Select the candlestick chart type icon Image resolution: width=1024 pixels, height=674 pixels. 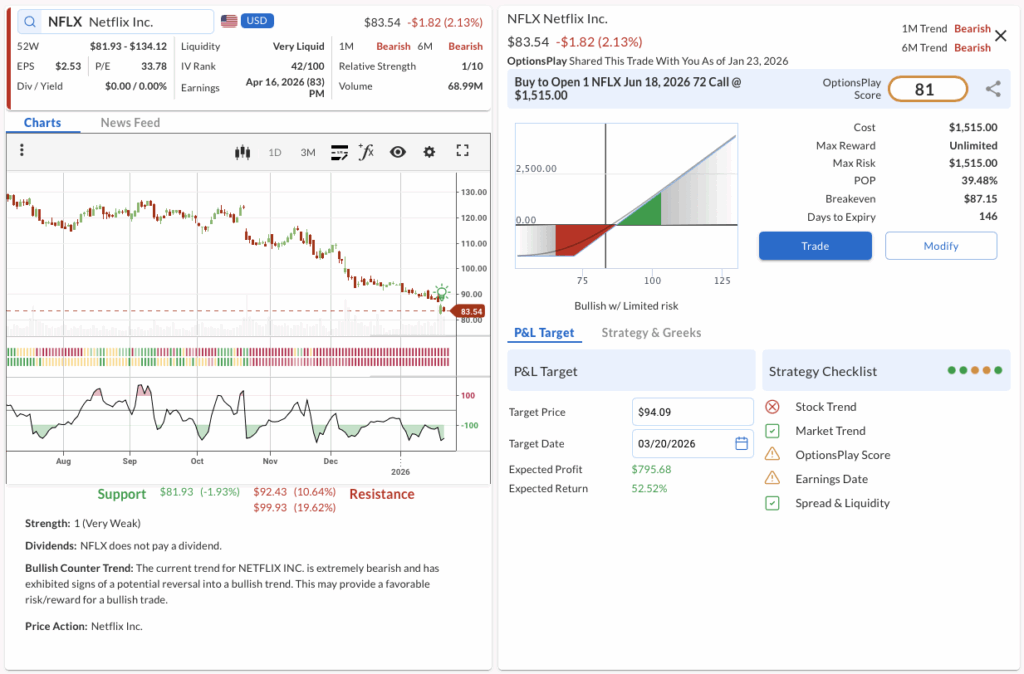point(241,152)
